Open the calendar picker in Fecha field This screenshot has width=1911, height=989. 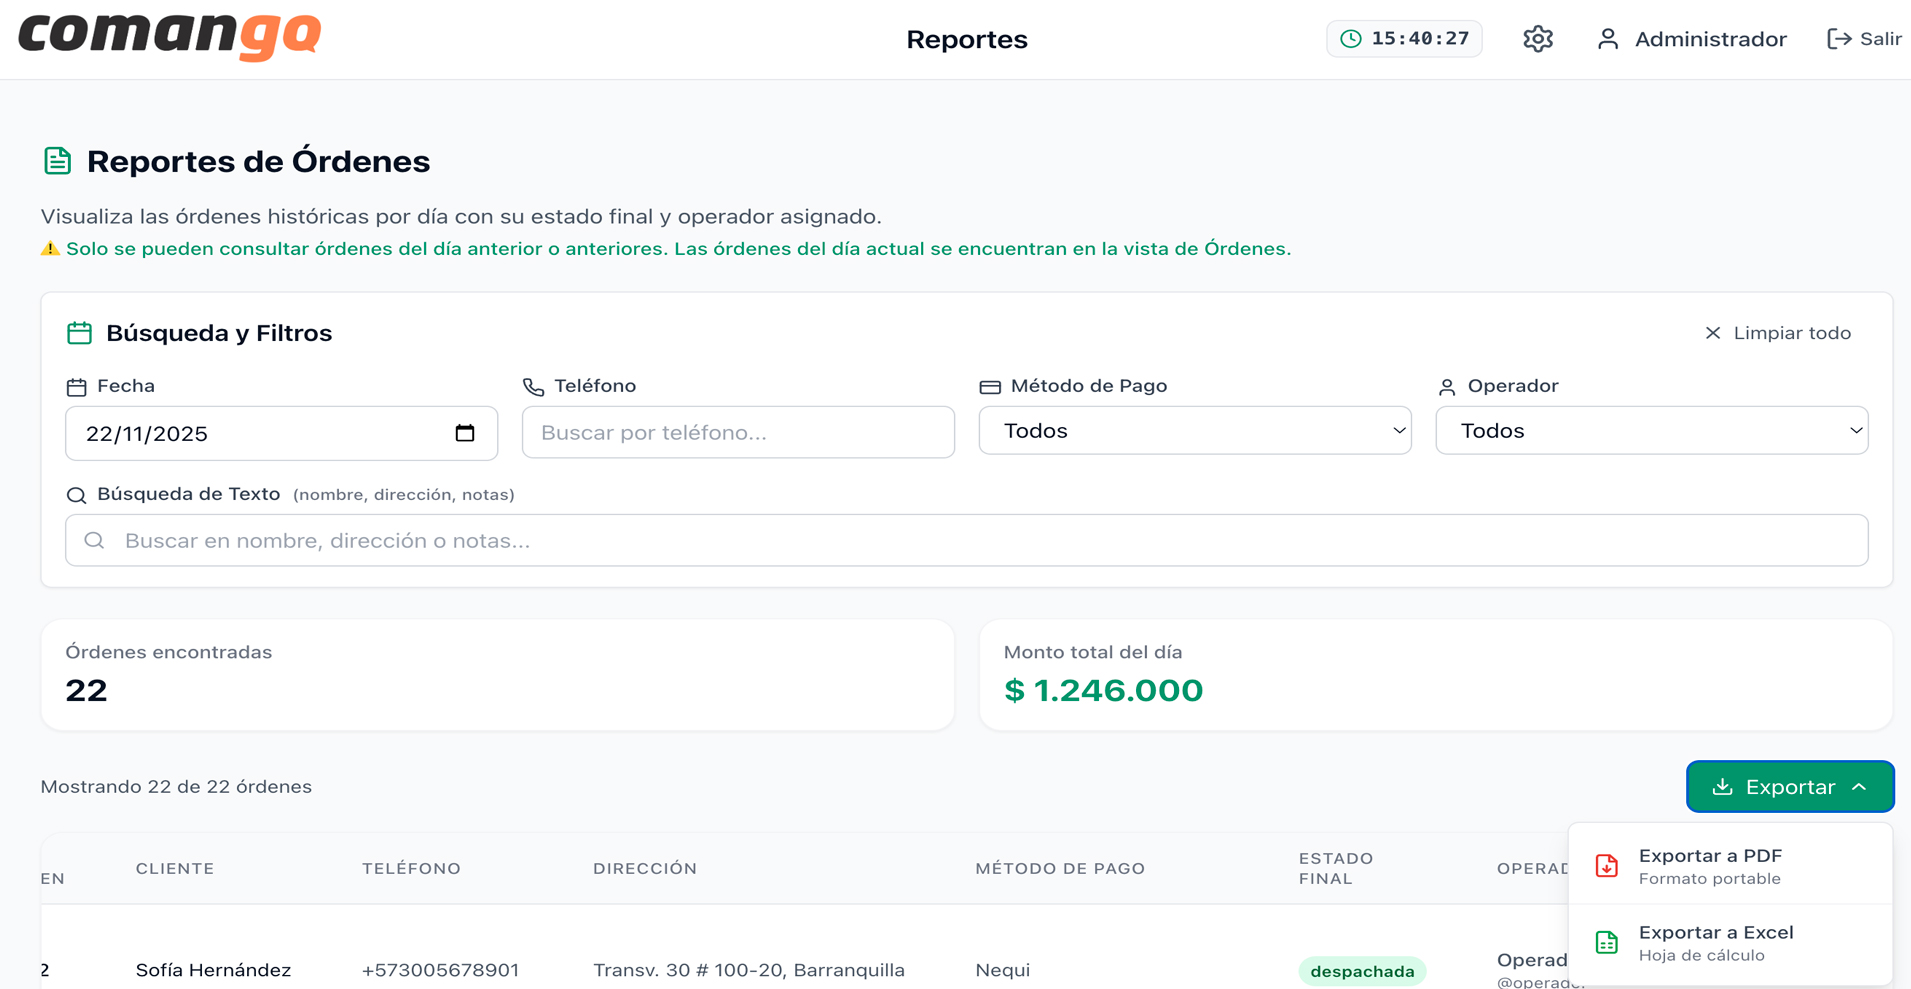tap(465, 433)
